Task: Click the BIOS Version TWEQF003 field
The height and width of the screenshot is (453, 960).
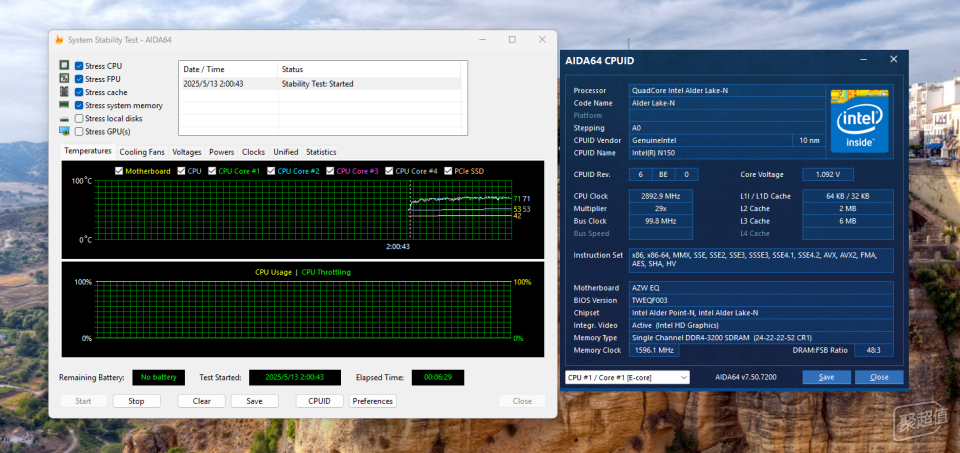Action: [761, 300]
